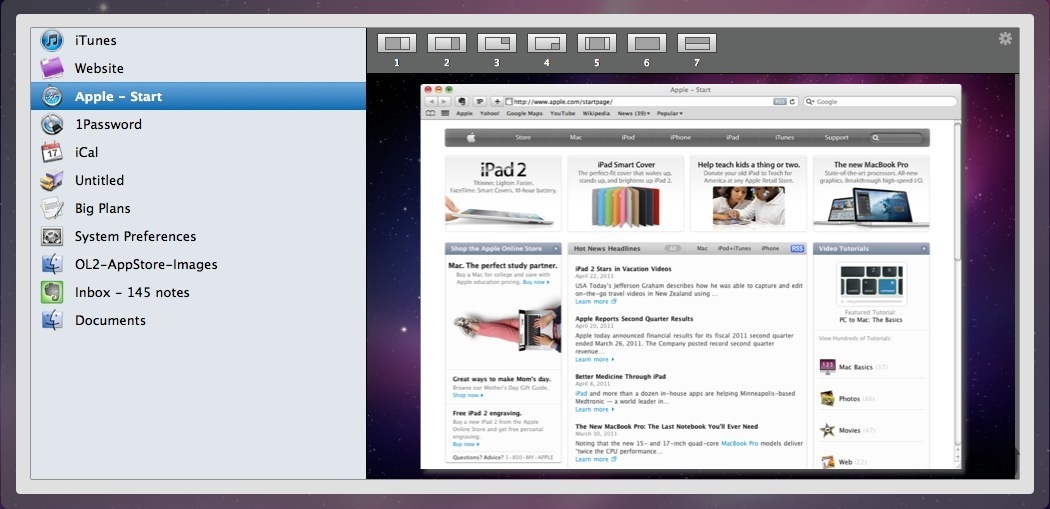Screen dimensions: 1050x509
Task: Open "Better Medicine Through iPad" headline
Action: click(620, 376)
